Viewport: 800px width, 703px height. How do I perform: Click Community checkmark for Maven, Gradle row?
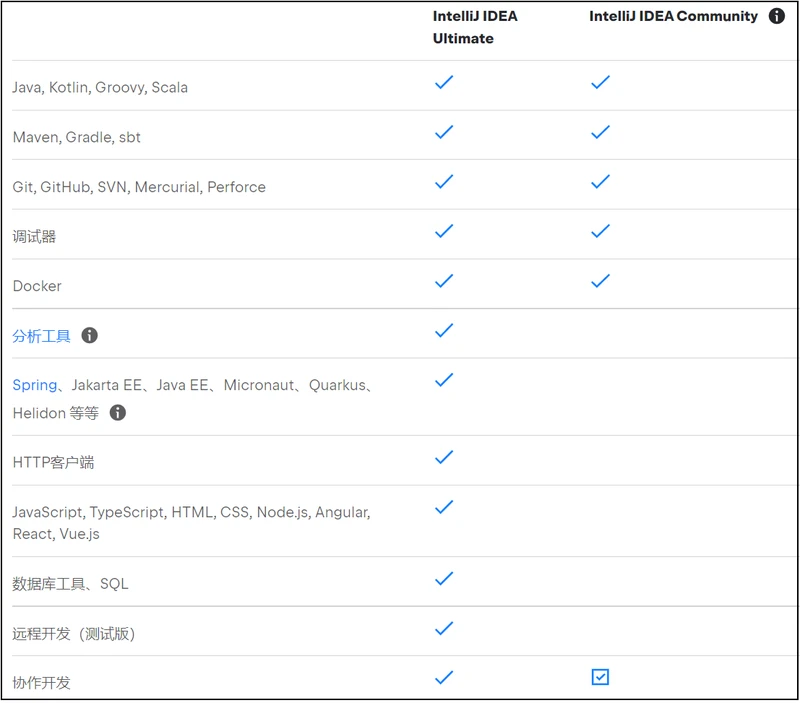click(600, 132)
